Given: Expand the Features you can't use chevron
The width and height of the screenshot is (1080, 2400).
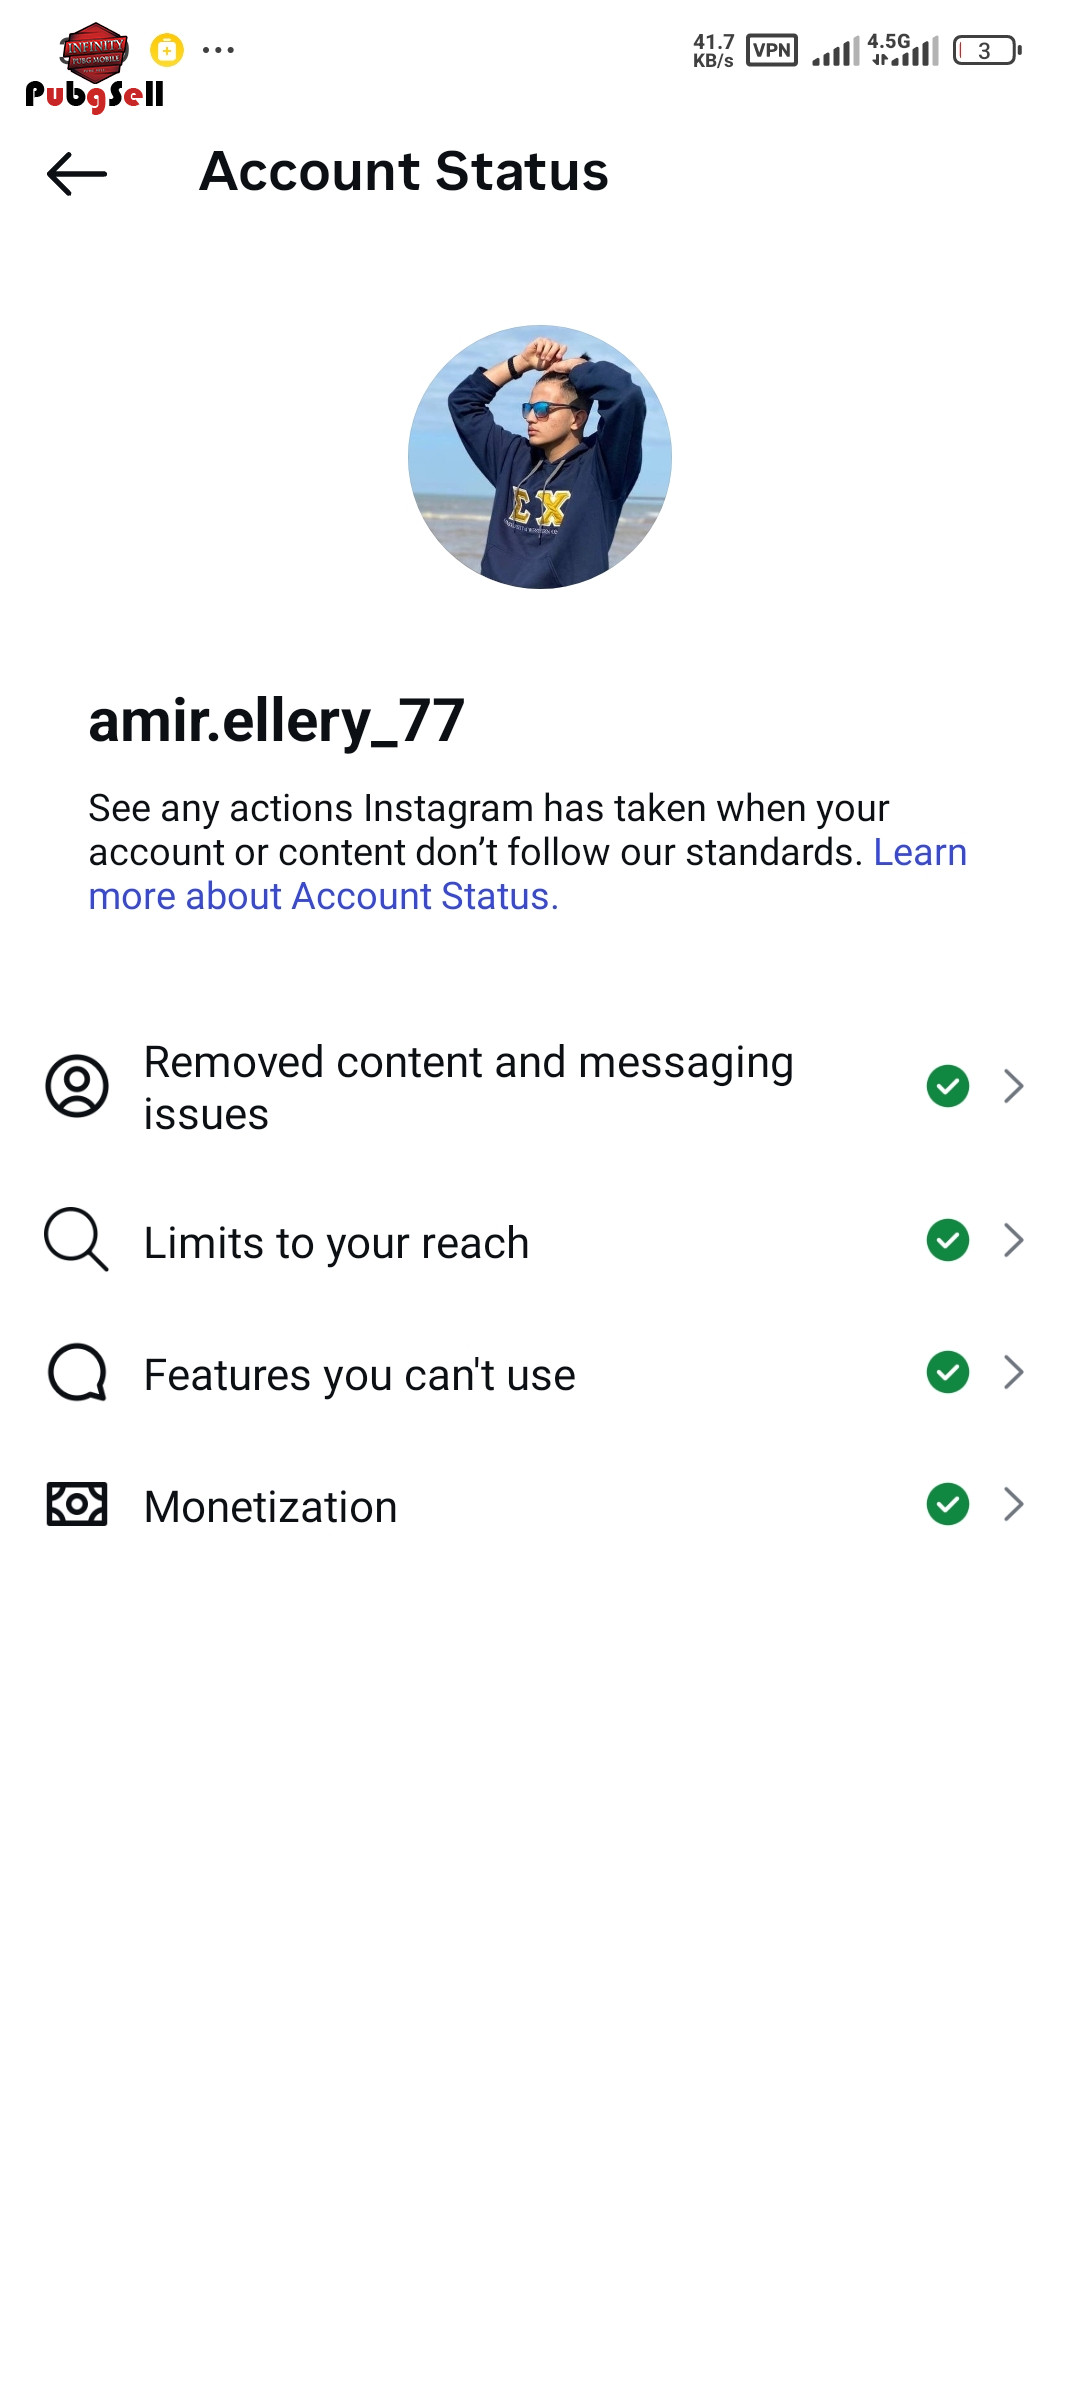Looking at the screenshot, I should pyautogui.click(x=1014, y=1372).
